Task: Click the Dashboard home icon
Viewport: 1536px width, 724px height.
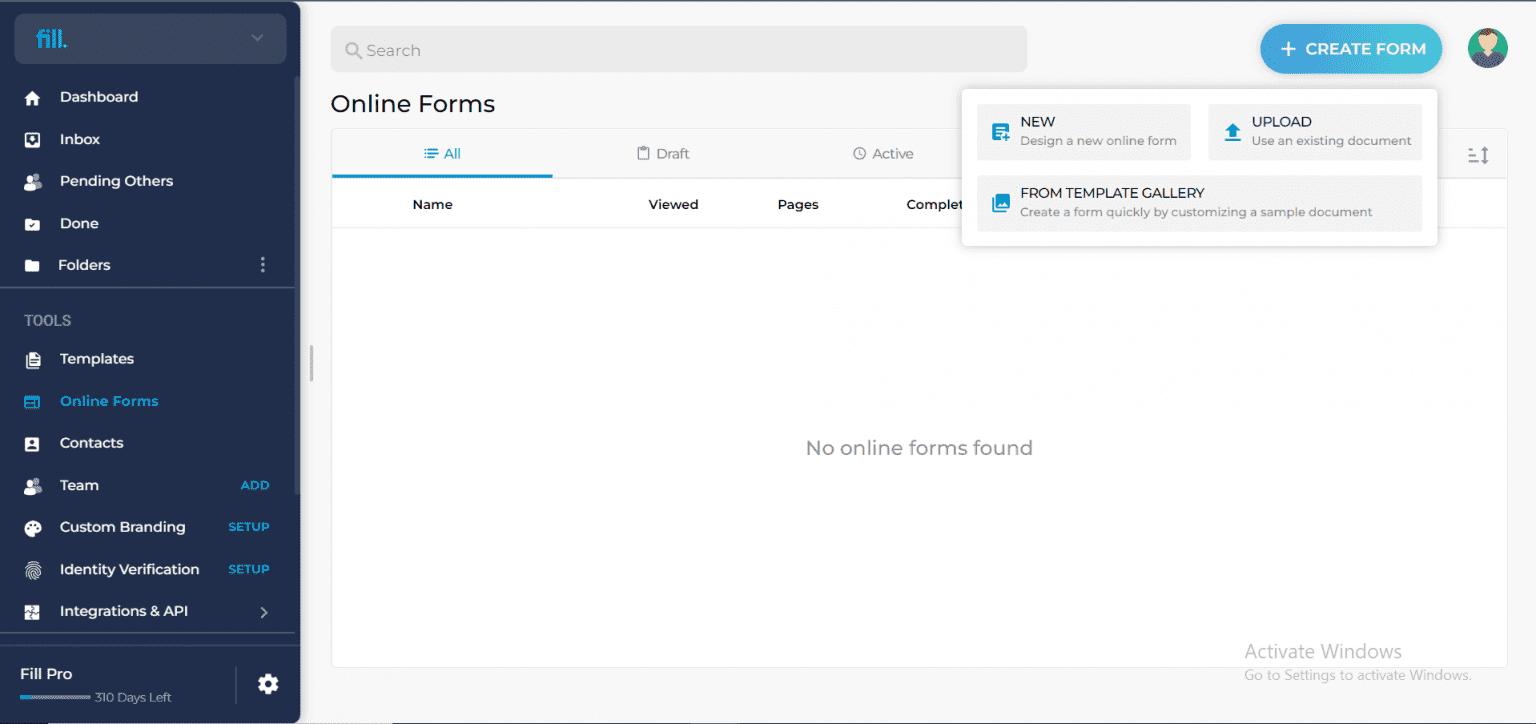Action: [x=34, y=96]
